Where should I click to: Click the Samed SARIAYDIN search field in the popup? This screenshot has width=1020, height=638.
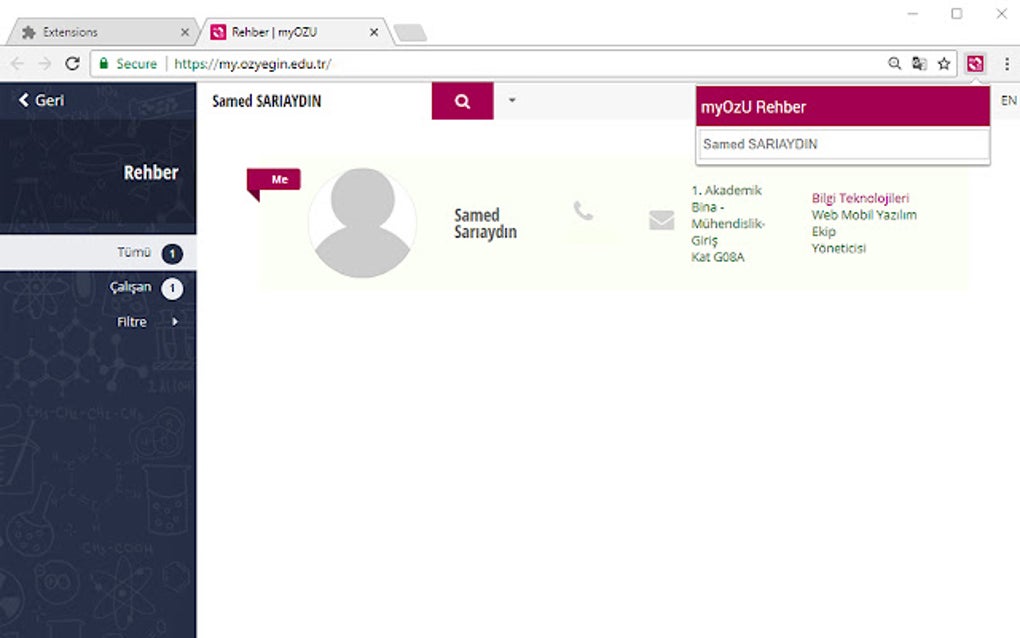tap(842, 144)
